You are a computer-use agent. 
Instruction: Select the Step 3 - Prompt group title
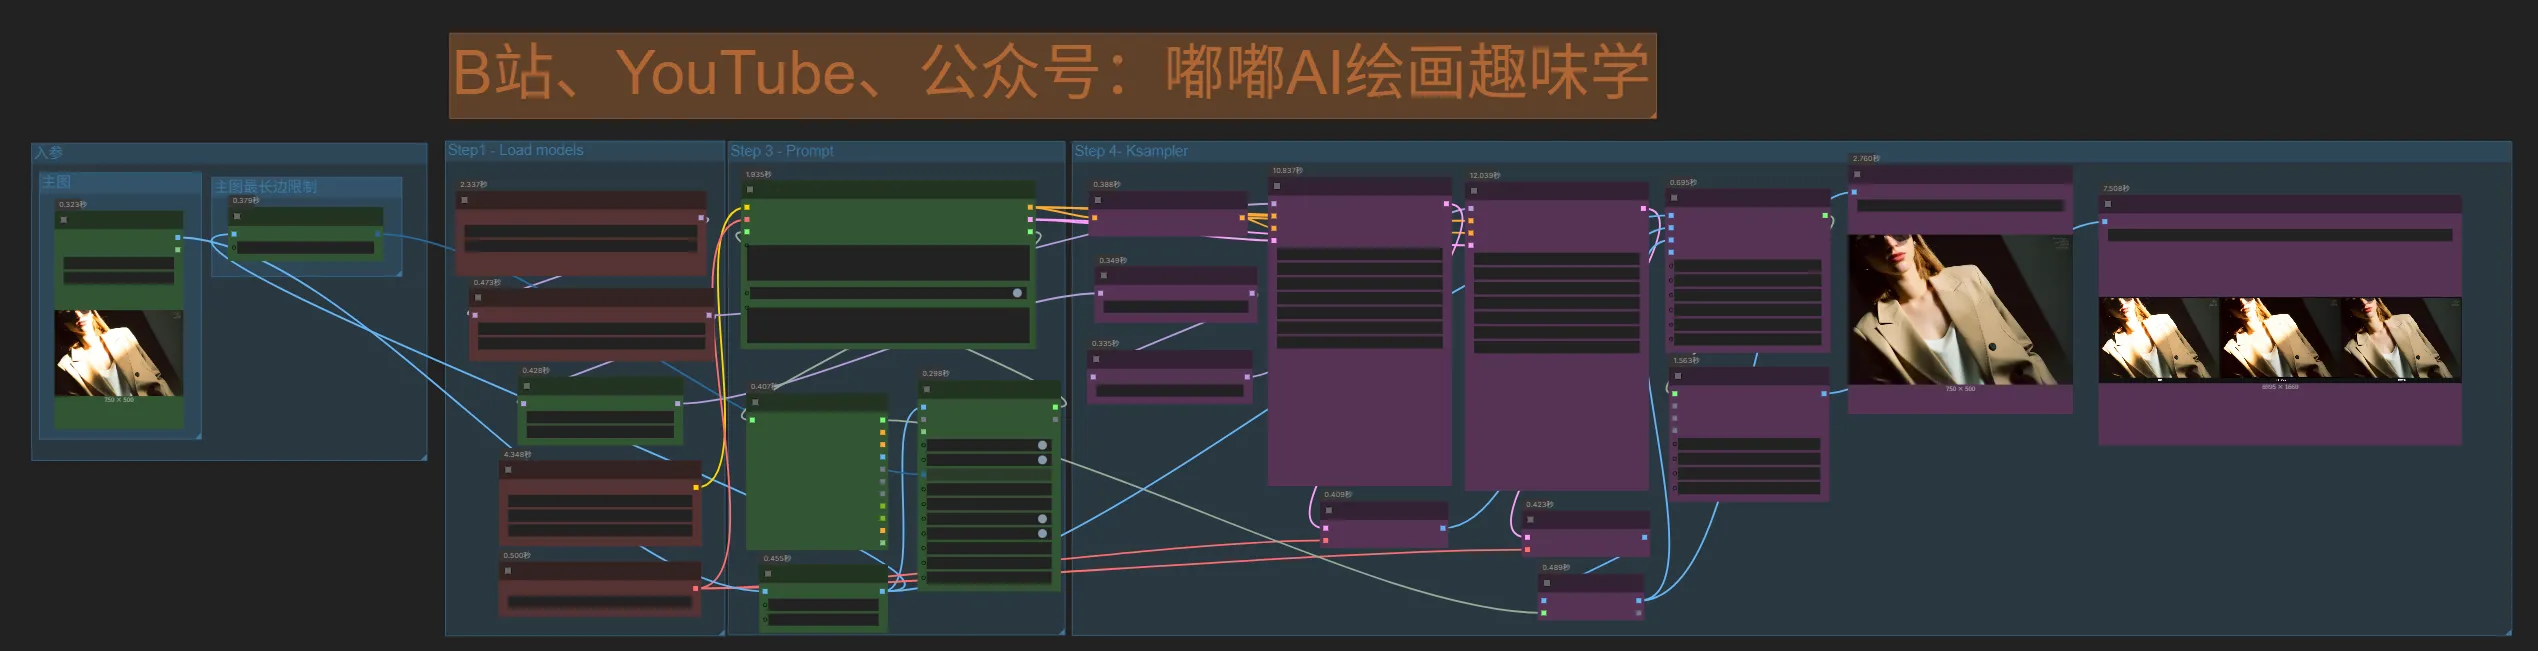pyautogui.click(x=781, y=151)
